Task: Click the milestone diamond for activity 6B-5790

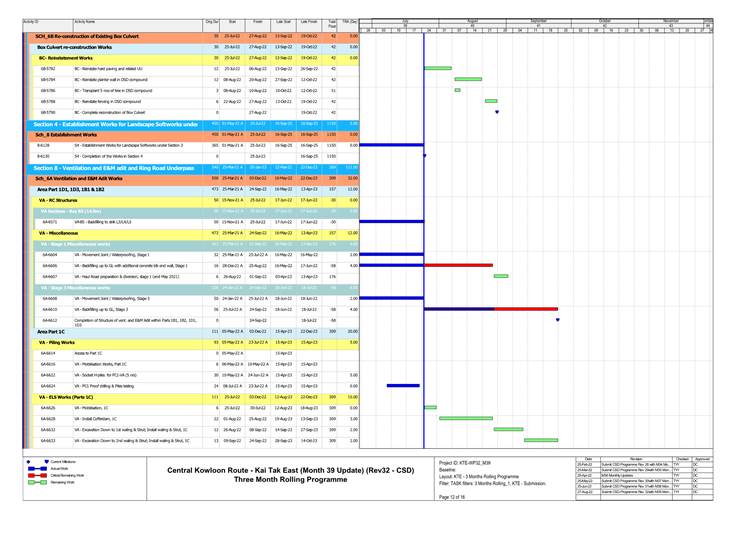Action: pyautogui.click(x=496, y=113)
